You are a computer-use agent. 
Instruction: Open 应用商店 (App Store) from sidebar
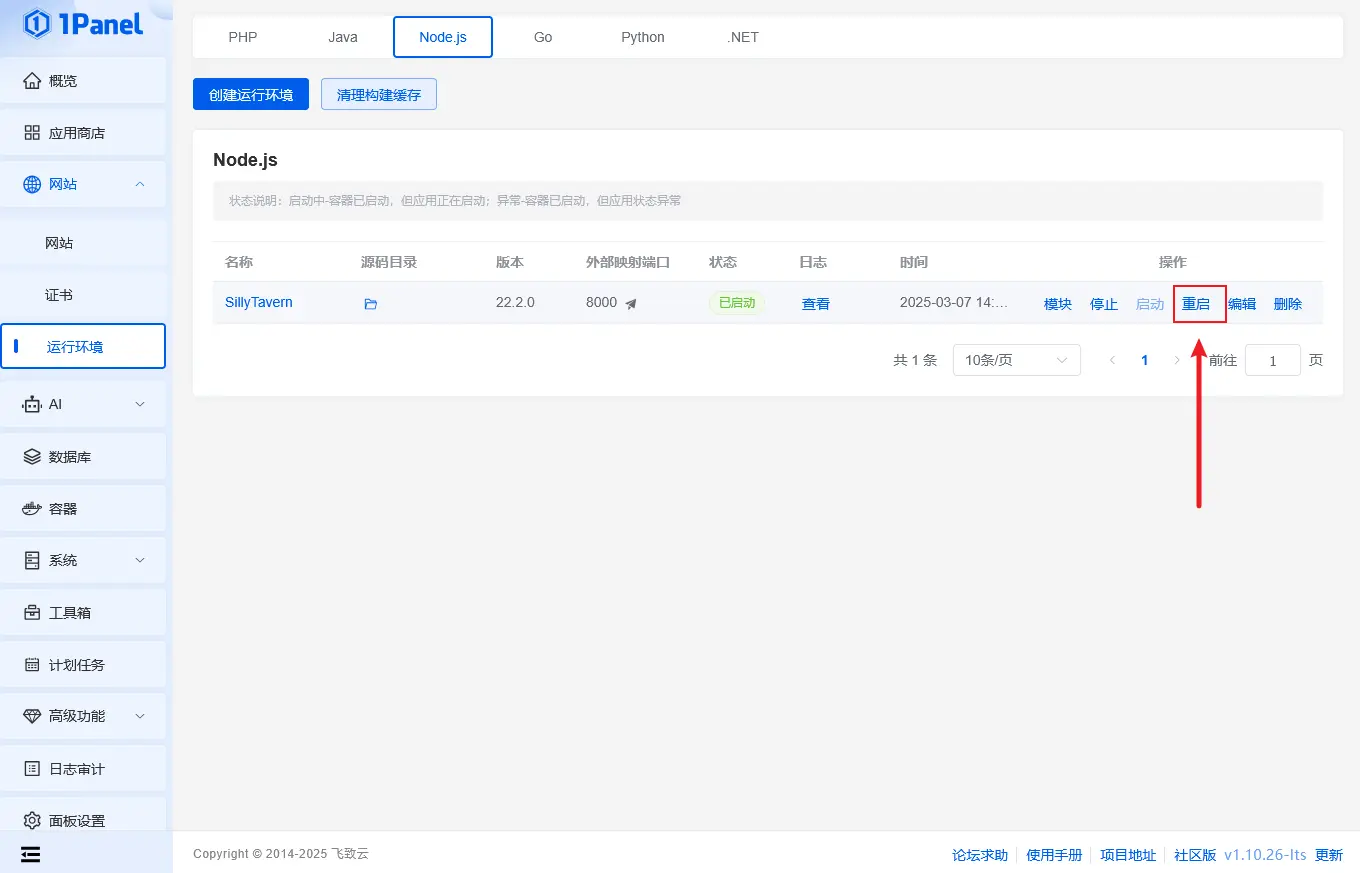coord(76,133)
